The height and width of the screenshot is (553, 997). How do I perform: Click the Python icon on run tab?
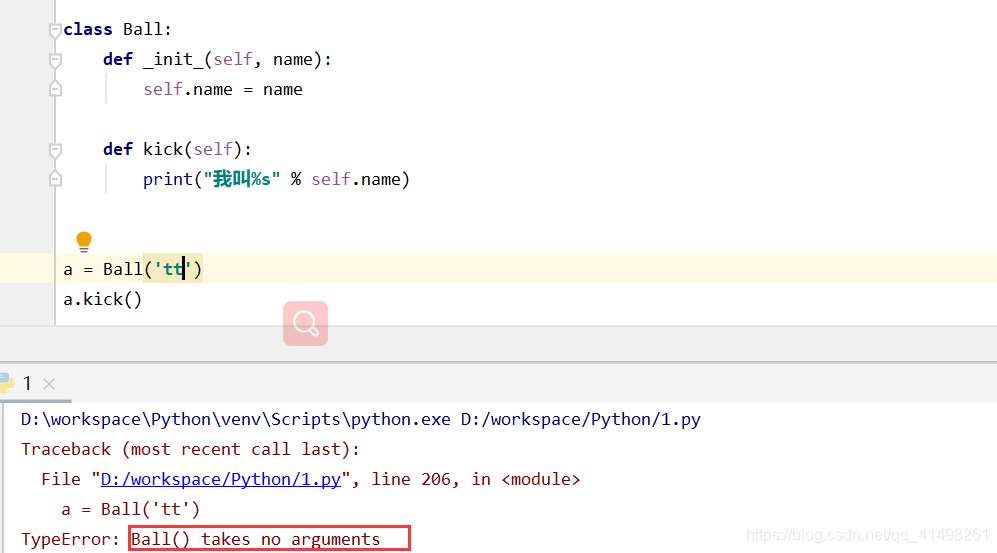[x=7, y=383]
